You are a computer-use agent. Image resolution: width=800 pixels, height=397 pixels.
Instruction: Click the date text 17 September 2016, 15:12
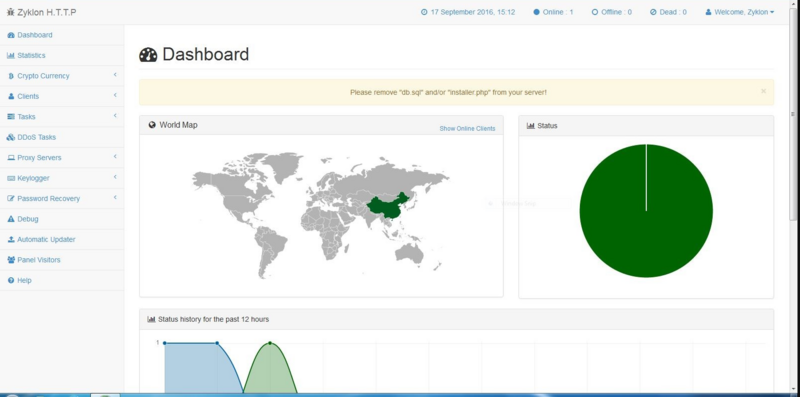coord(472,12)
